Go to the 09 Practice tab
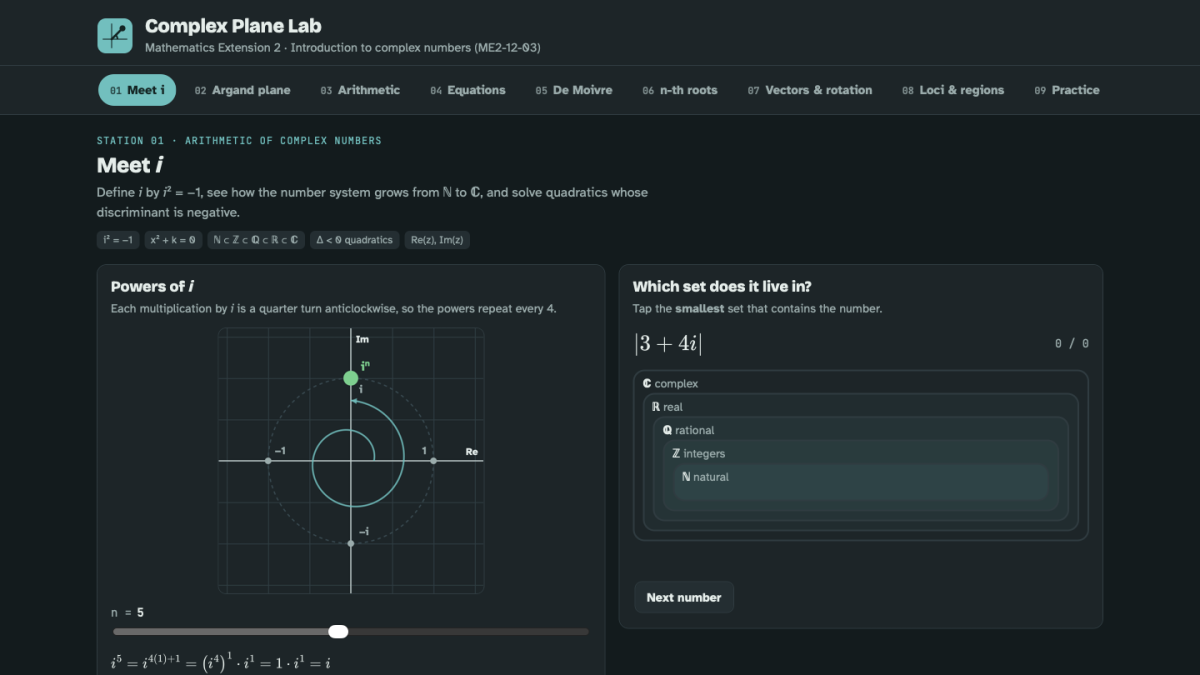Screen dimensions: 1200x675 (1066, 90)
